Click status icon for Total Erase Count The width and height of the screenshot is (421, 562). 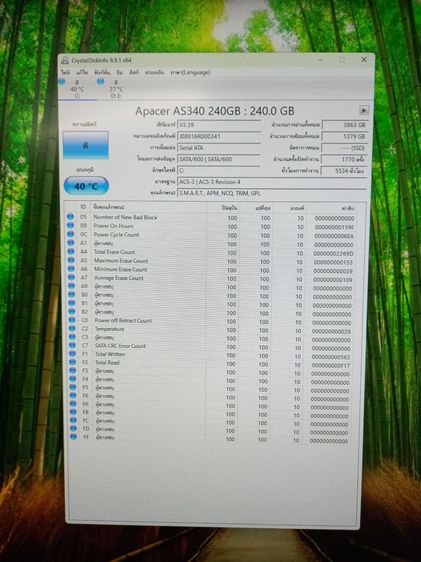[x=71, y=251]
